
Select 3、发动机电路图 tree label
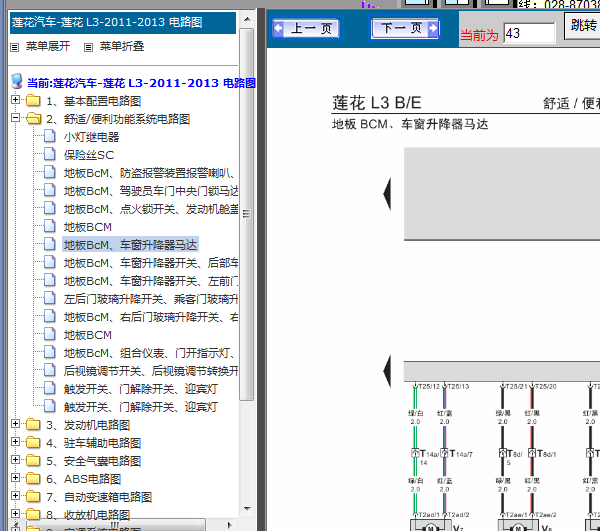click(x=88, y=425)
